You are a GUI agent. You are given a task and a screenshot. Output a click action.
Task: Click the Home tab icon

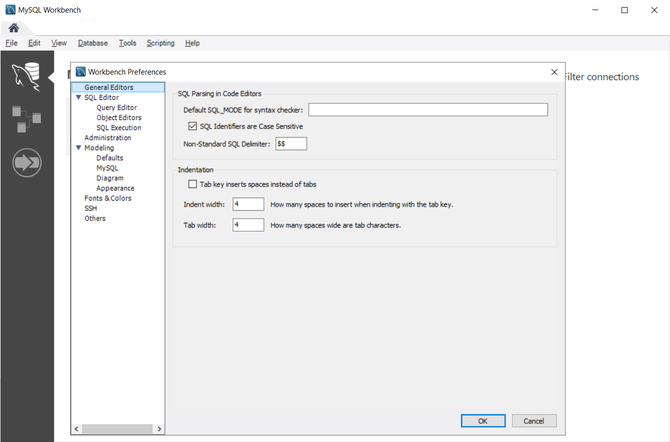[x=14, y=28]
